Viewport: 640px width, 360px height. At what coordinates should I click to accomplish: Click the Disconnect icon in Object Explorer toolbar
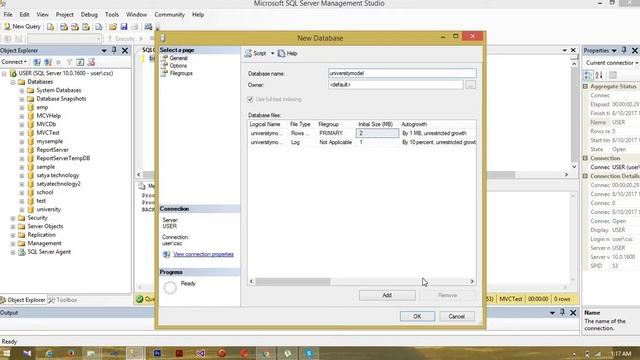pyautogui.click(x=48, y=62)
